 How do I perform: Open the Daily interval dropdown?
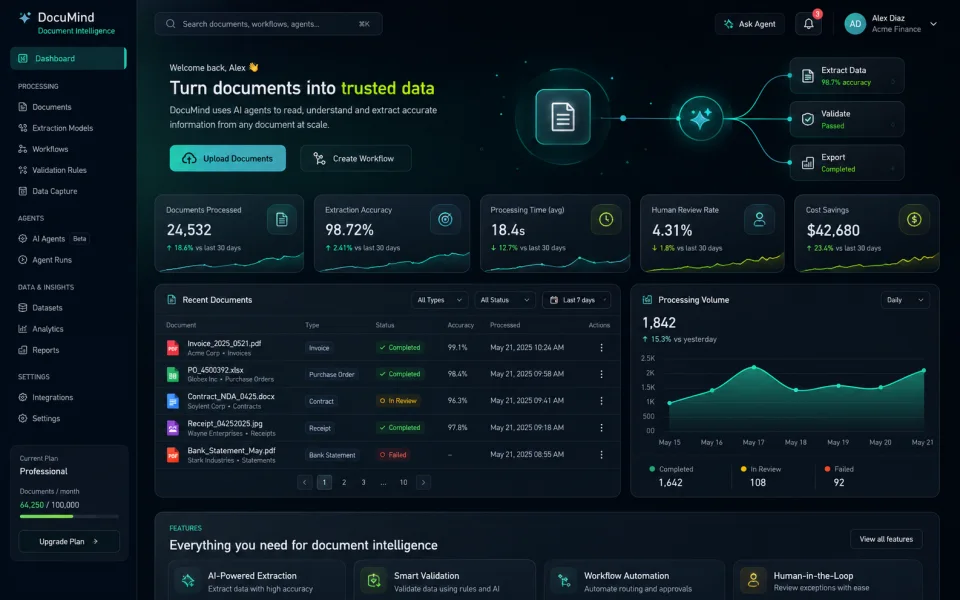point(905,300)
